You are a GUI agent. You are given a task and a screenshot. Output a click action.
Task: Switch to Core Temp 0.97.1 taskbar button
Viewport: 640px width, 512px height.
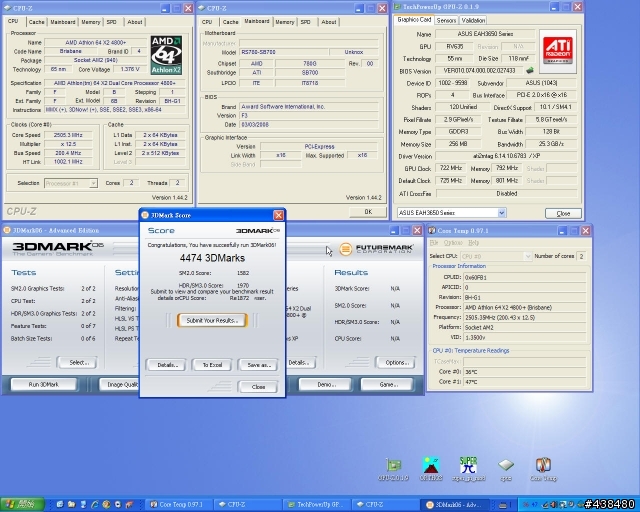pyautogui.click(x=178, y=505)
